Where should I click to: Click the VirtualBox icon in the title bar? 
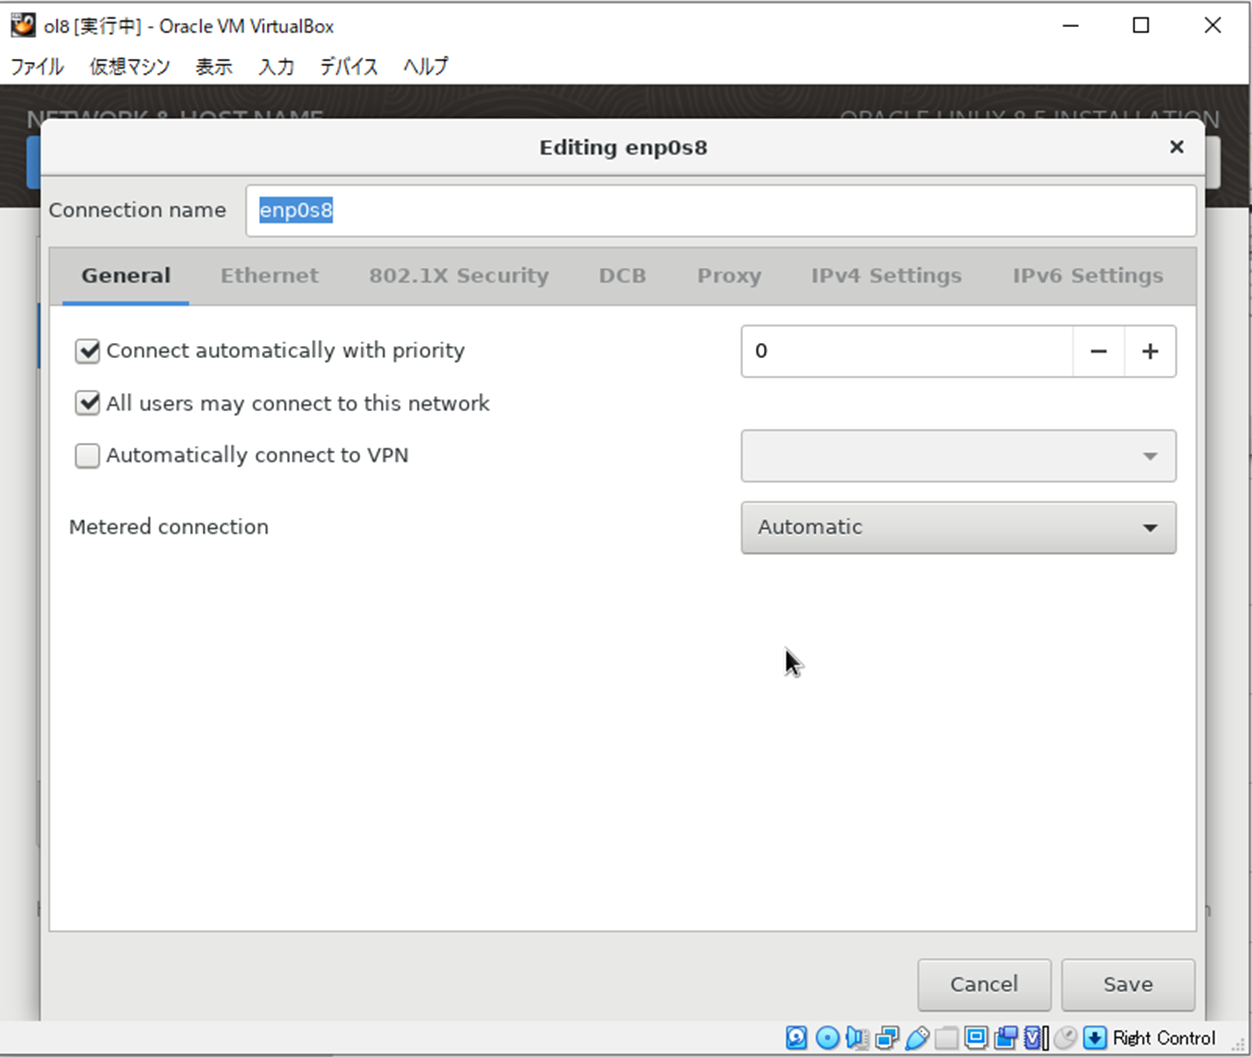pyautogui.click(x=23, y=25)
